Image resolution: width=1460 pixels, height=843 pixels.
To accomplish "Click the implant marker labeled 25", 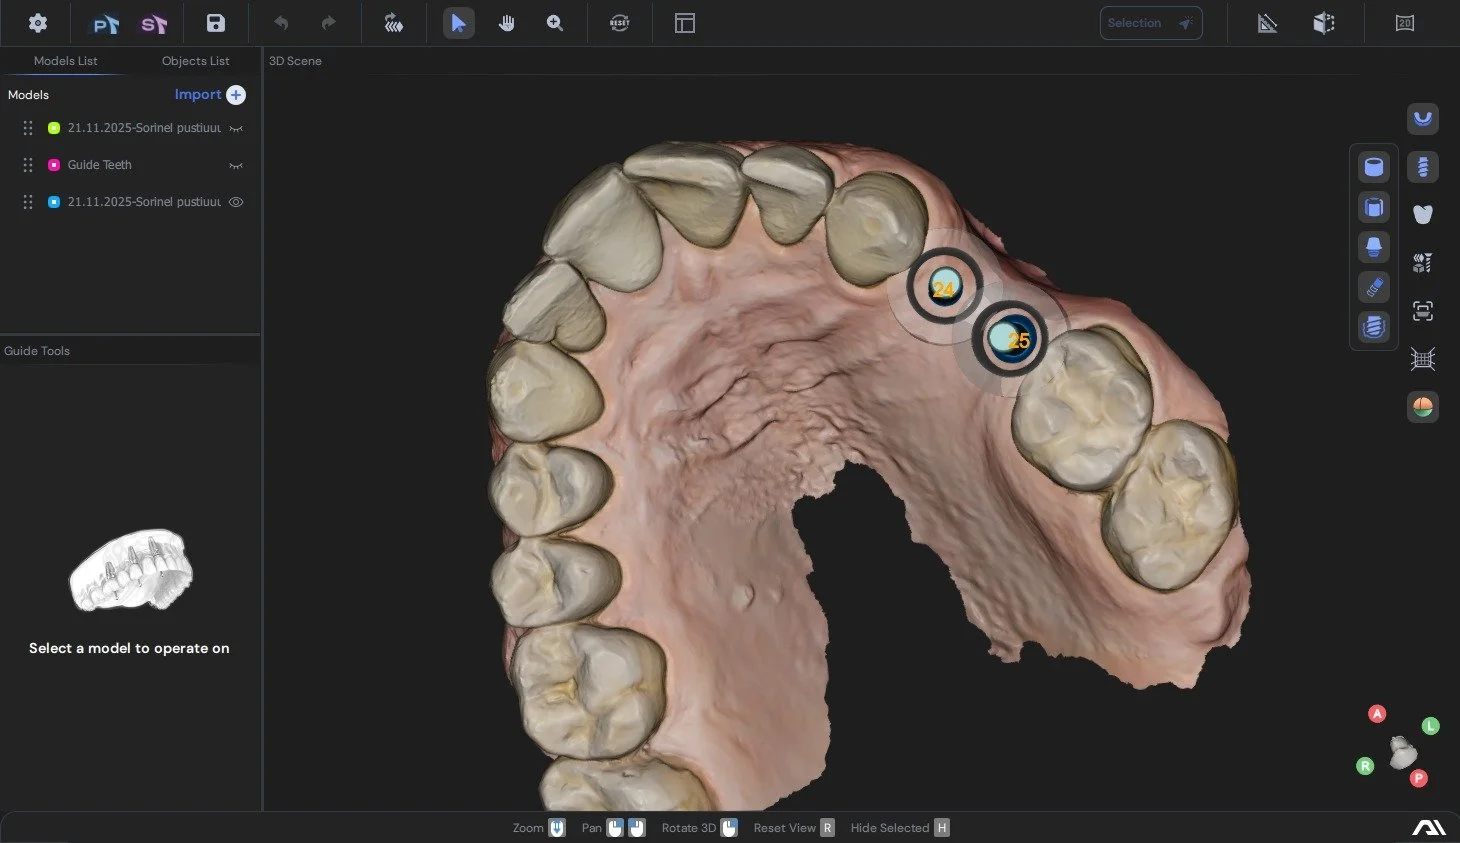I will [x=1010, y=339].
